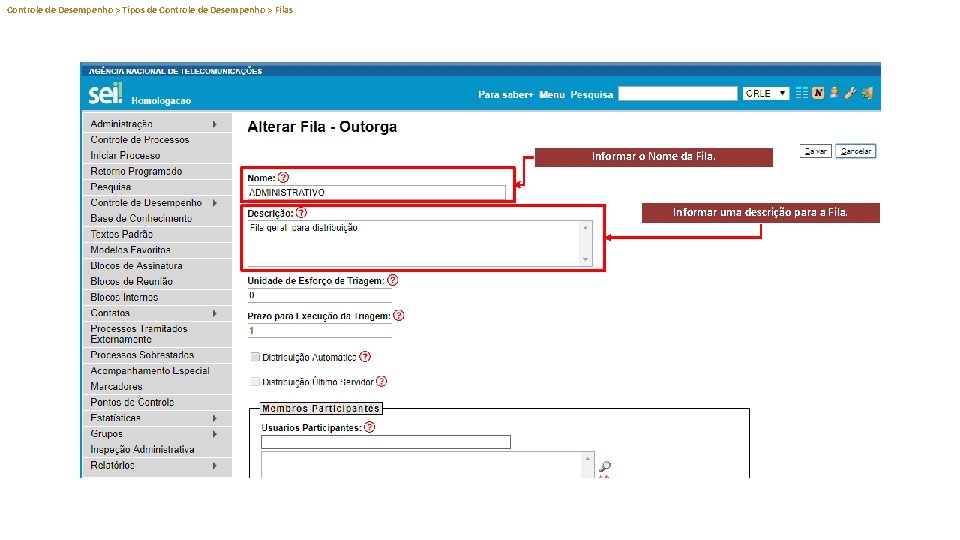960x540 pixels.
Task: Expand the Contatos submenu arrow
Action: [x=214, y=313]
